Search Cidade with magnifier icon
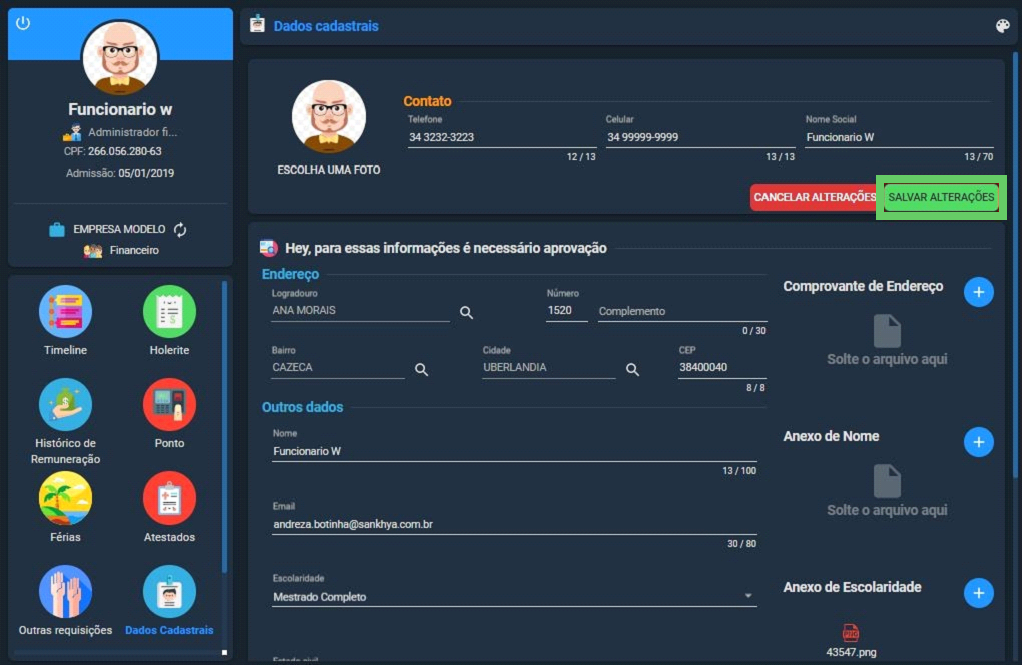 [x=632, y=370]
